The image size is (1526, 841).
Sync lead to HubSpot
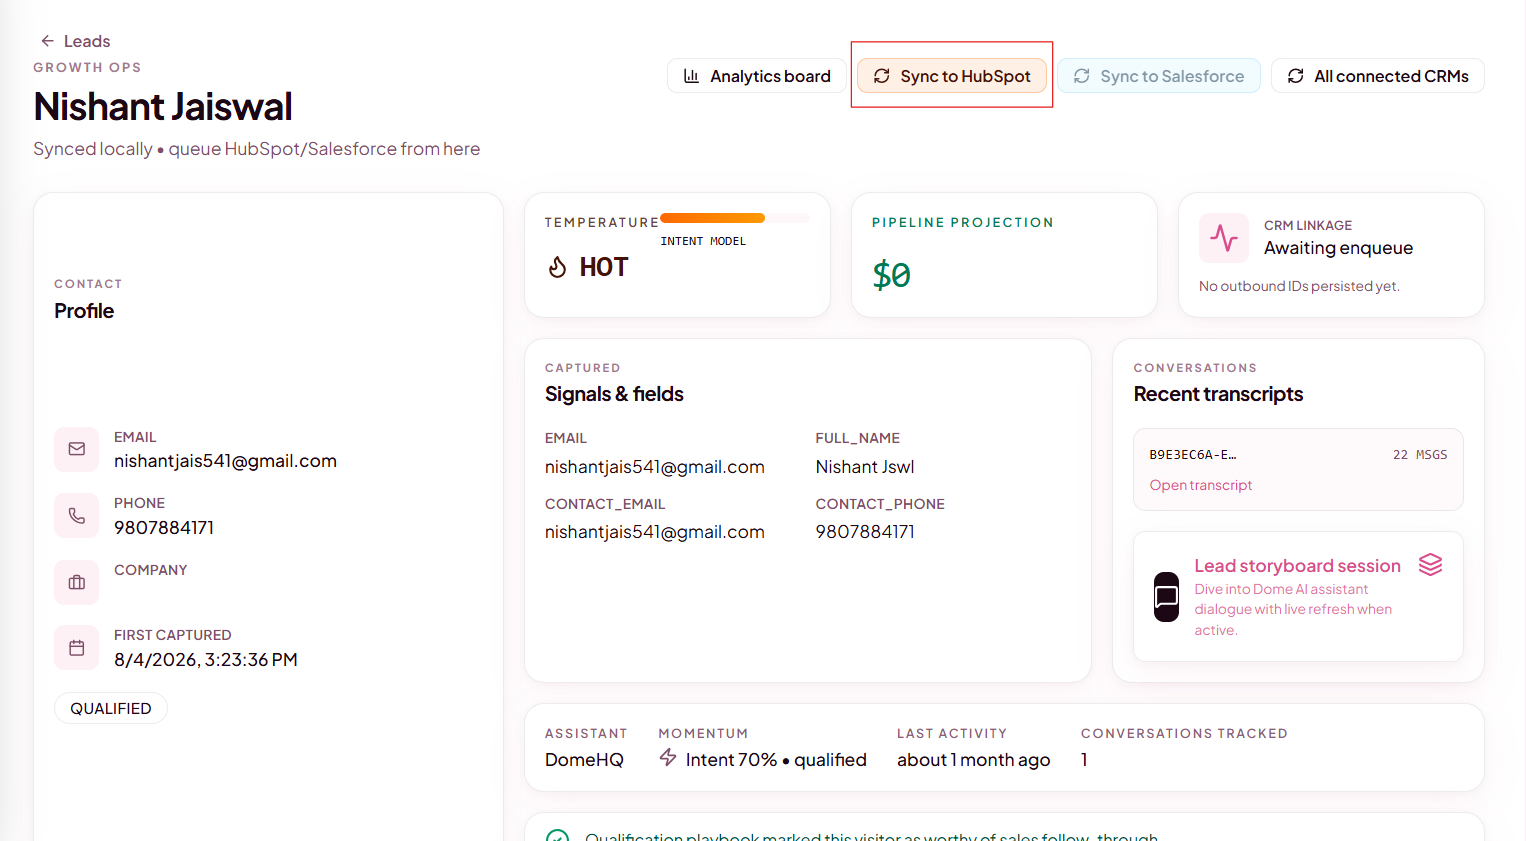952,76
